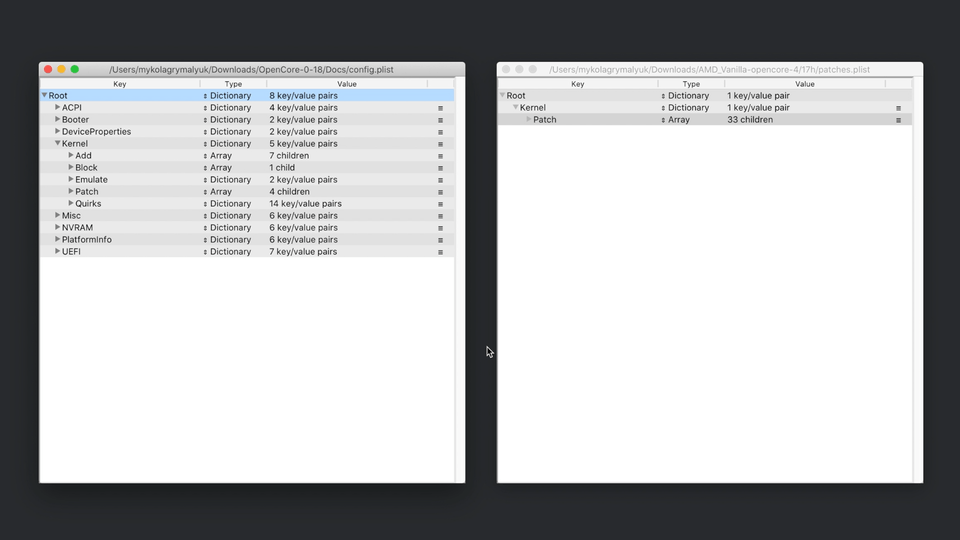Click row handle icon for 33 children Patch row
The image size is (960, 540).
coord(898,120)
